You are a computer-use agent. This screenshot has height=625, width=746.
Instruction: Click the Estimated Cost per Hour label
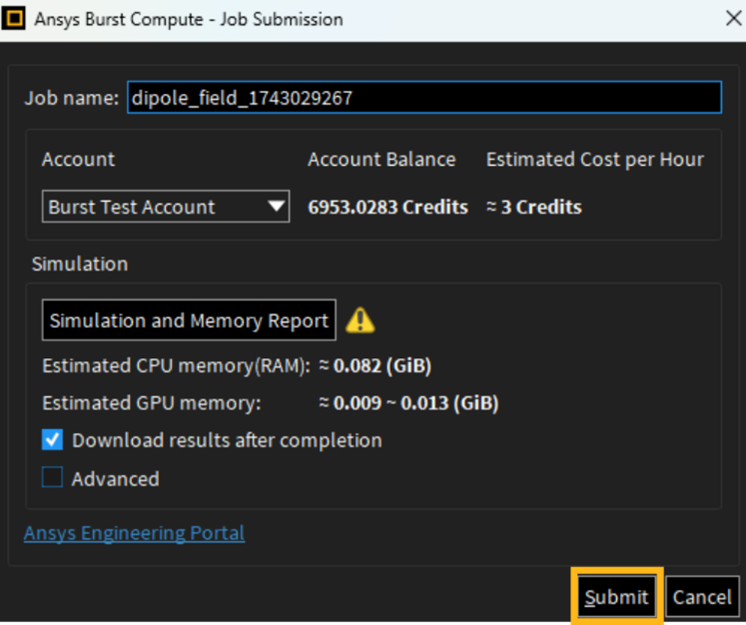pos(595,159)
